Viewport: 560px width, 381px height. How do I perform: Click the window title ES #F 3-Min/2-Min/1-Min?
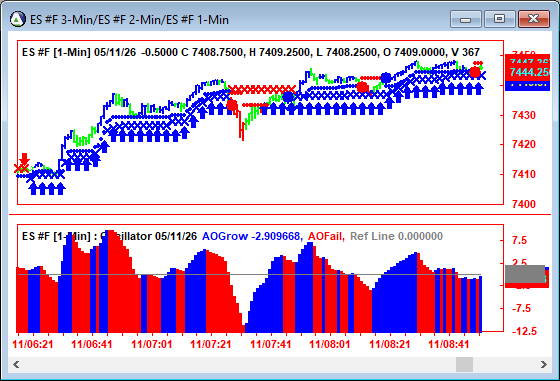coord(129,20)
